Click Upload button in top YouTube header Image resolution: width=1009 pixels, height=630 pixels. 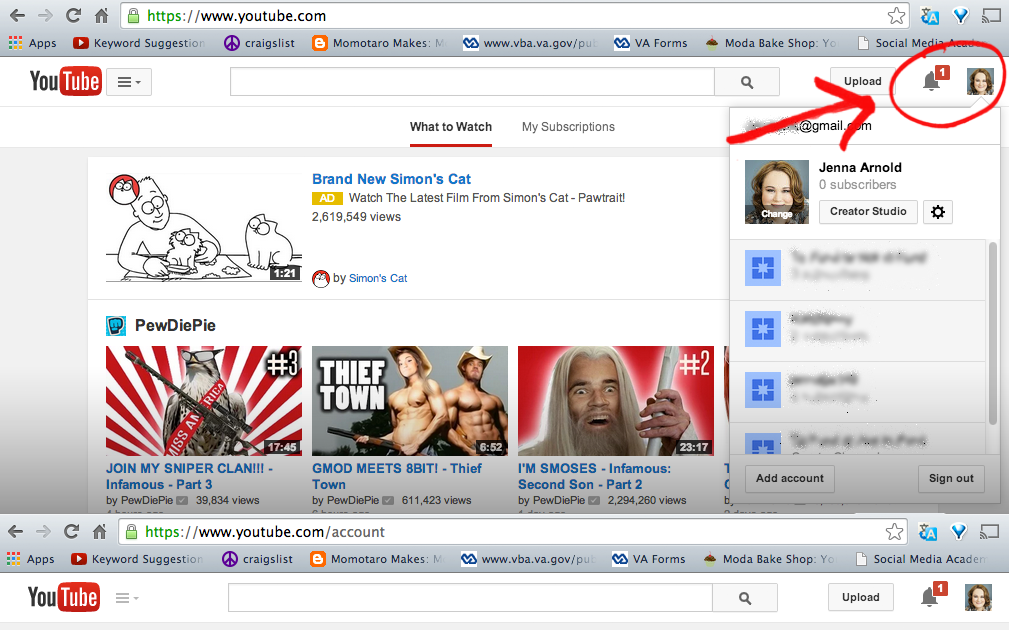click(x=862, y=81)
